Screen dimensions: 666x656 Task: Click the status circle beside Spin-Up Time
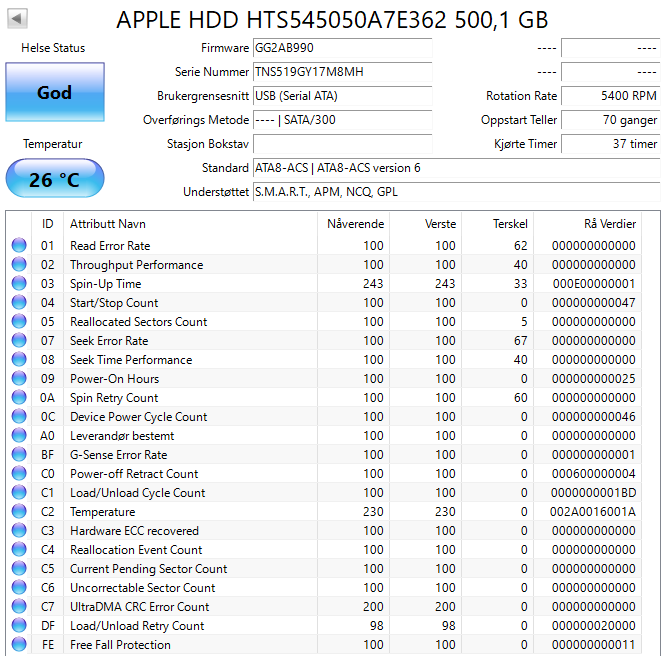tap(19, 284)
